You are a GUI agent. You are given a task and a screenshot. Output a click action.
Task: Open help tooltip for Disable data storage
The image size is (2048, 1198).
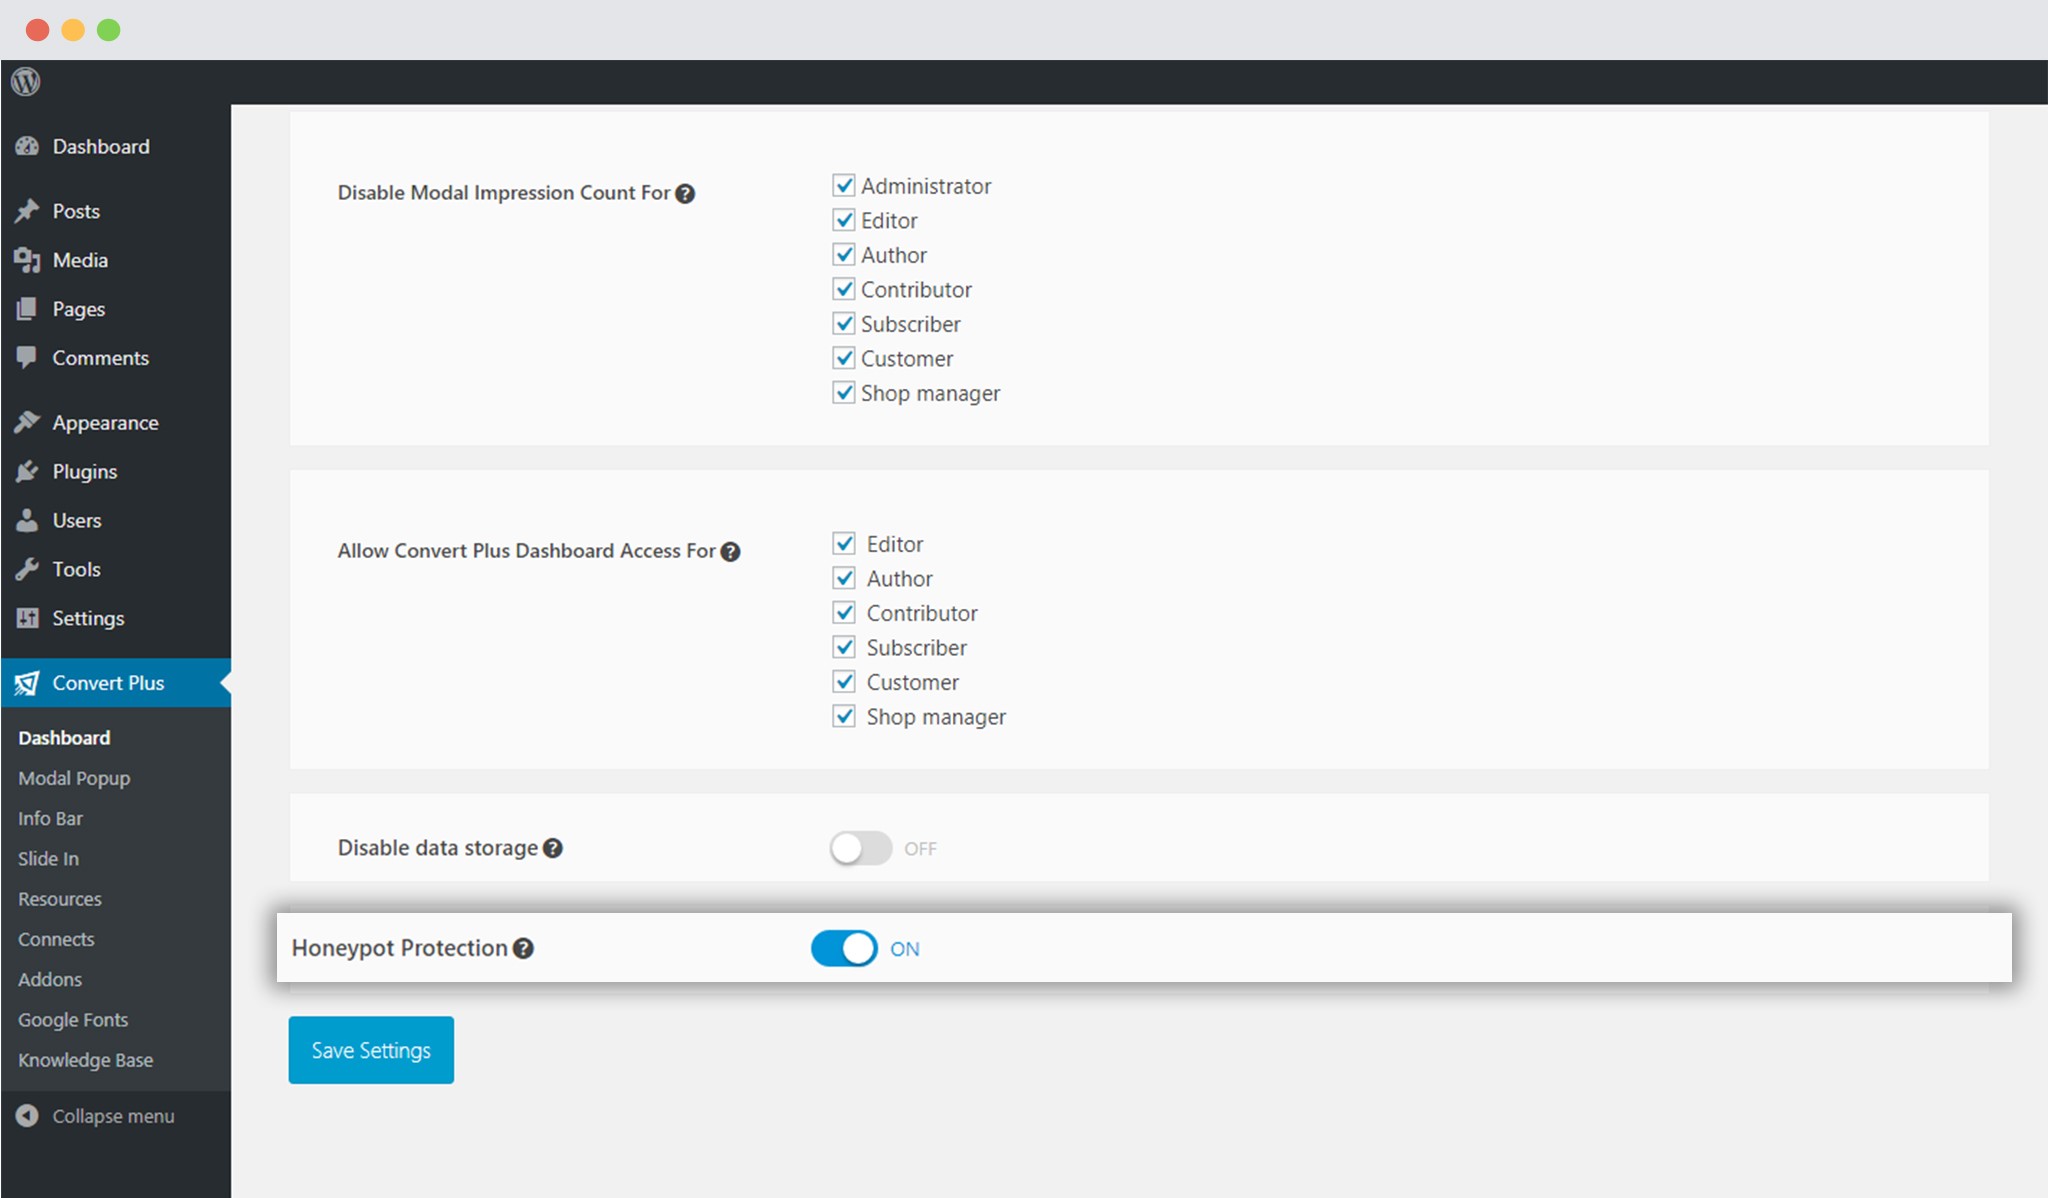[553, 848]
